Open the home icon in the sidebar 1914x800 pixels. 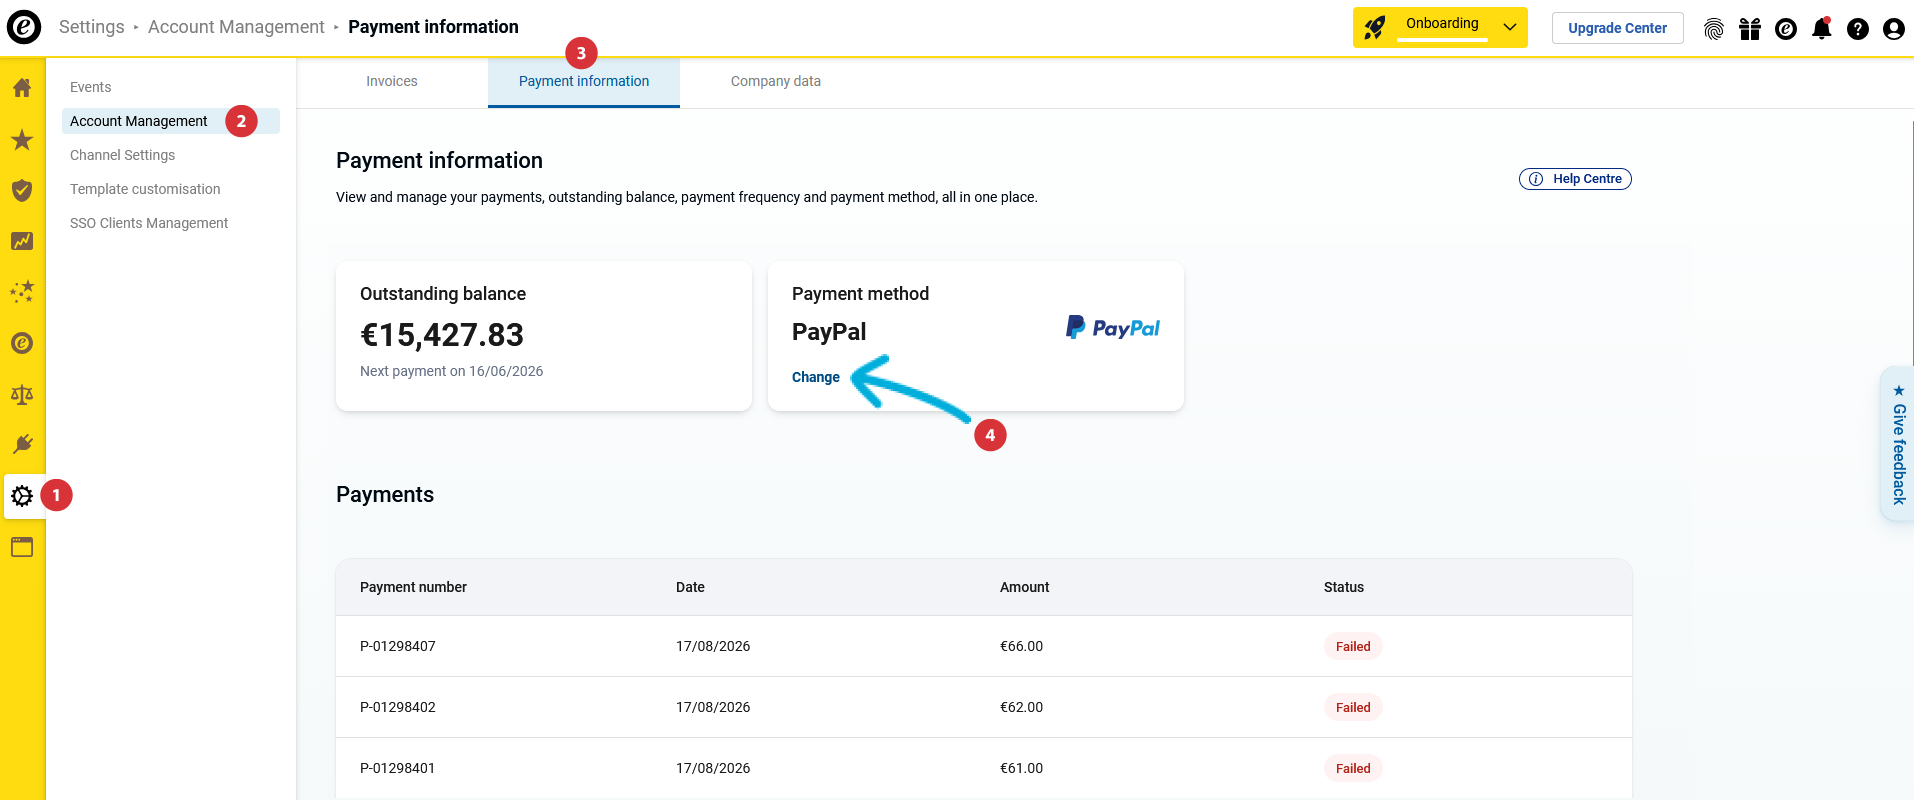tap(22, 88)
